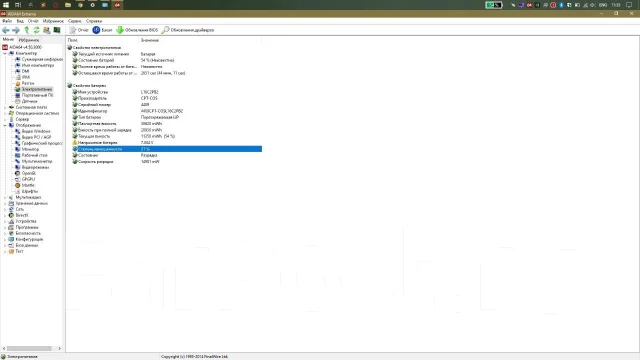640x360 pixels.
Task: Expand the Операционная система node
Action: [x=5, y=113]
